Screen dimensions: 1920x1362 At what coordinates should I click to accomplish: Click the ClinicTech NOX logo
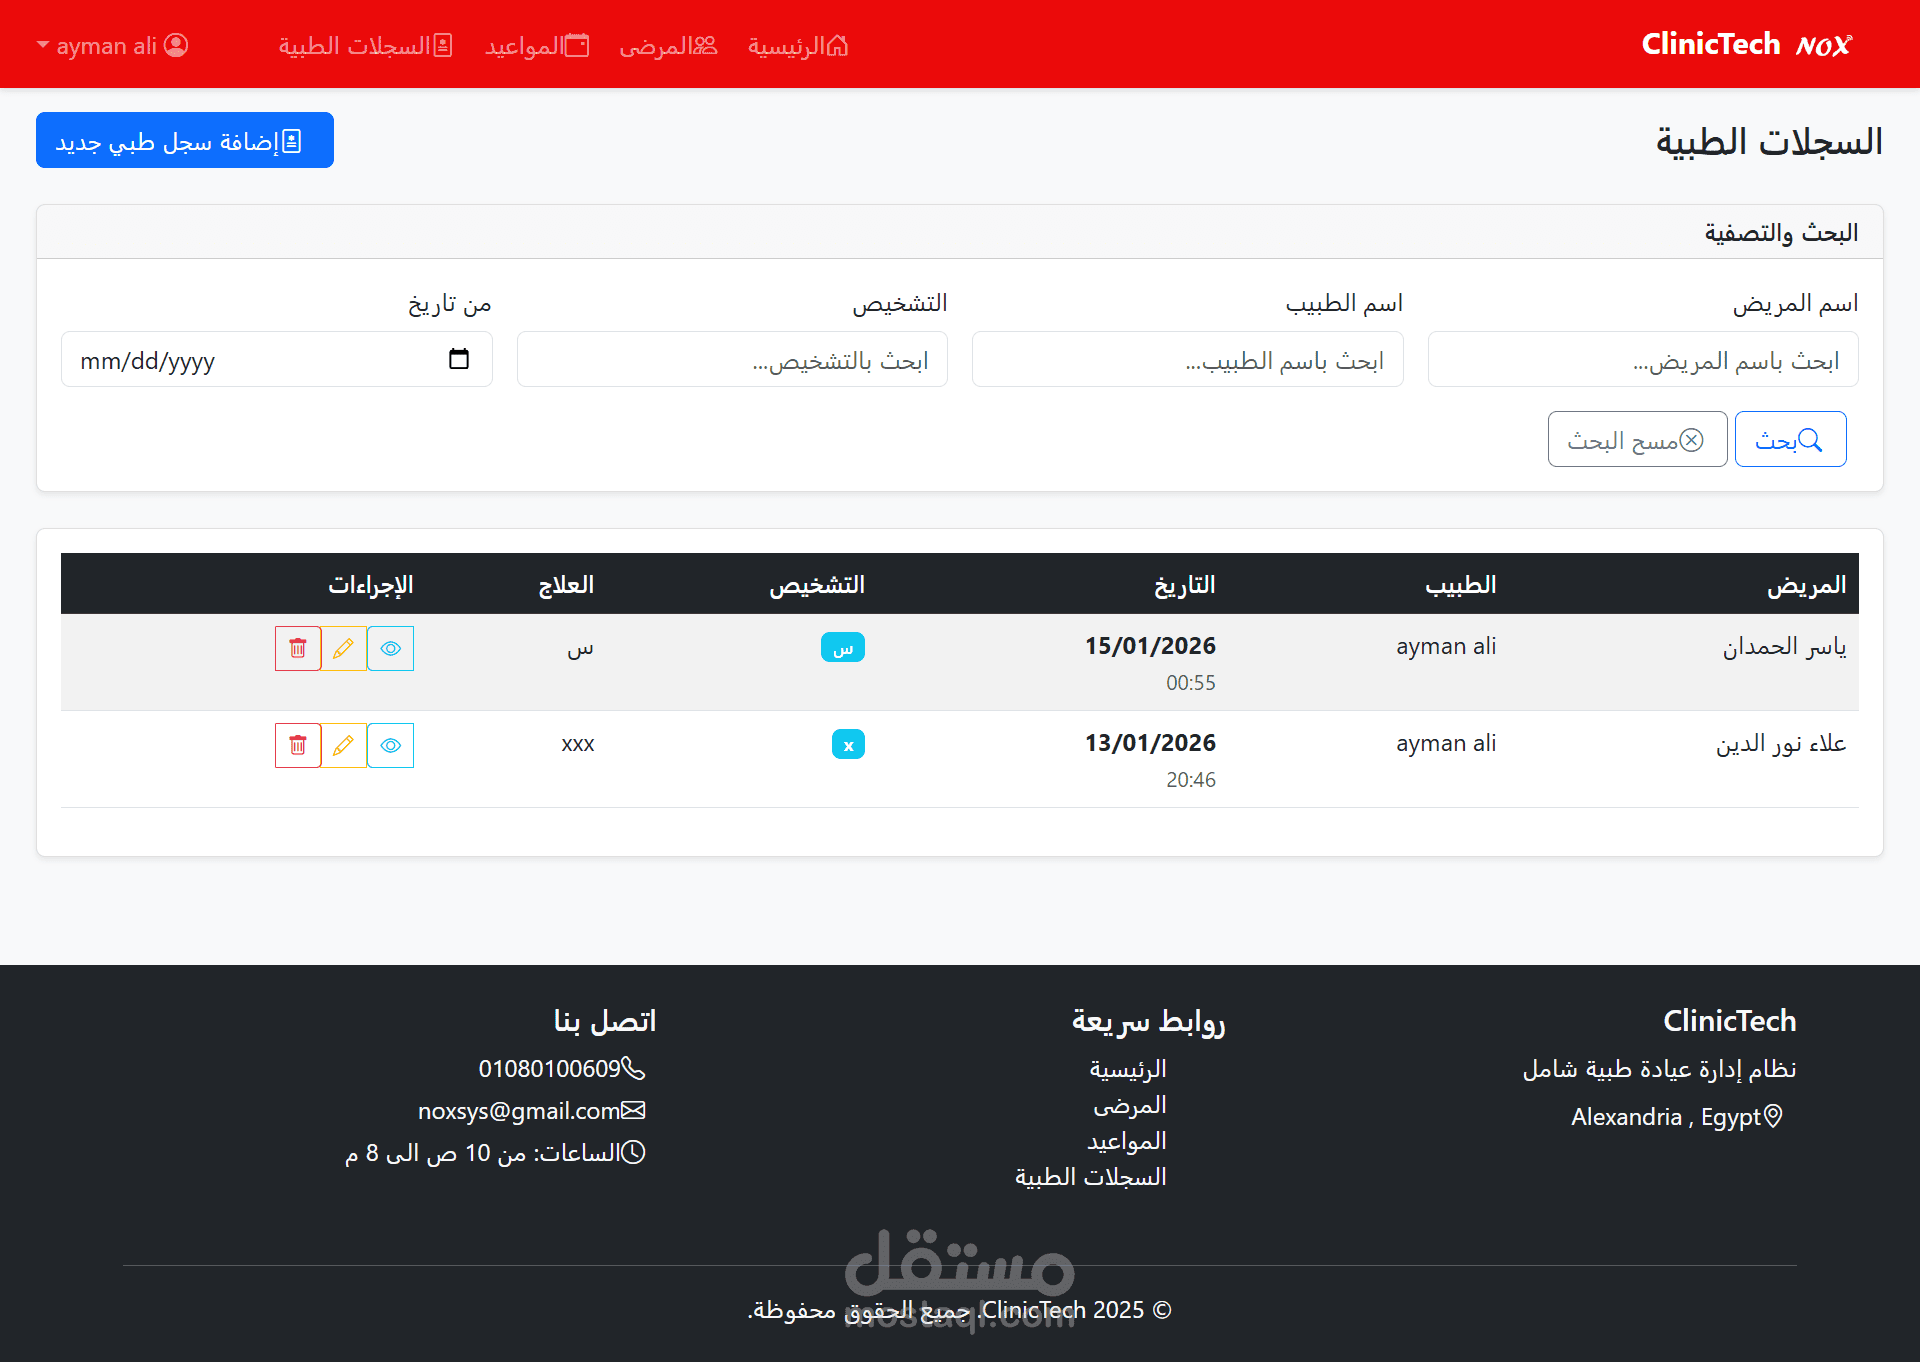click(1746, 45)
